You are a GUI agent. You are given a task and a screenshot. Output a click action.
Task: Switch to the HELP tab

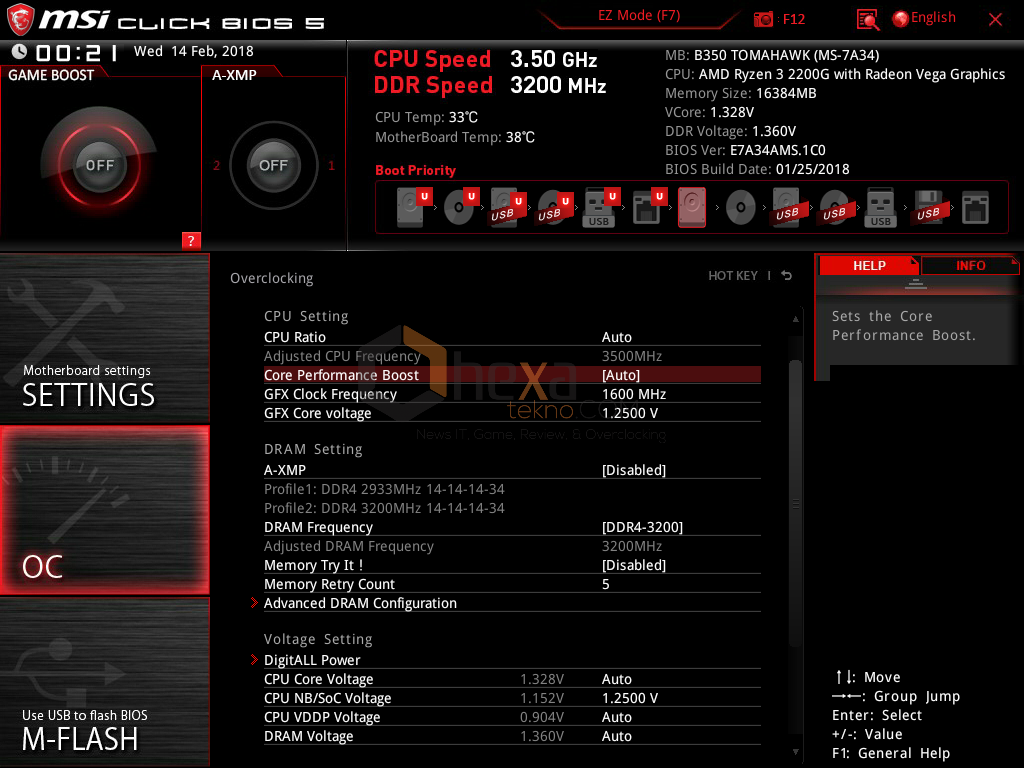tap(869, 265)
